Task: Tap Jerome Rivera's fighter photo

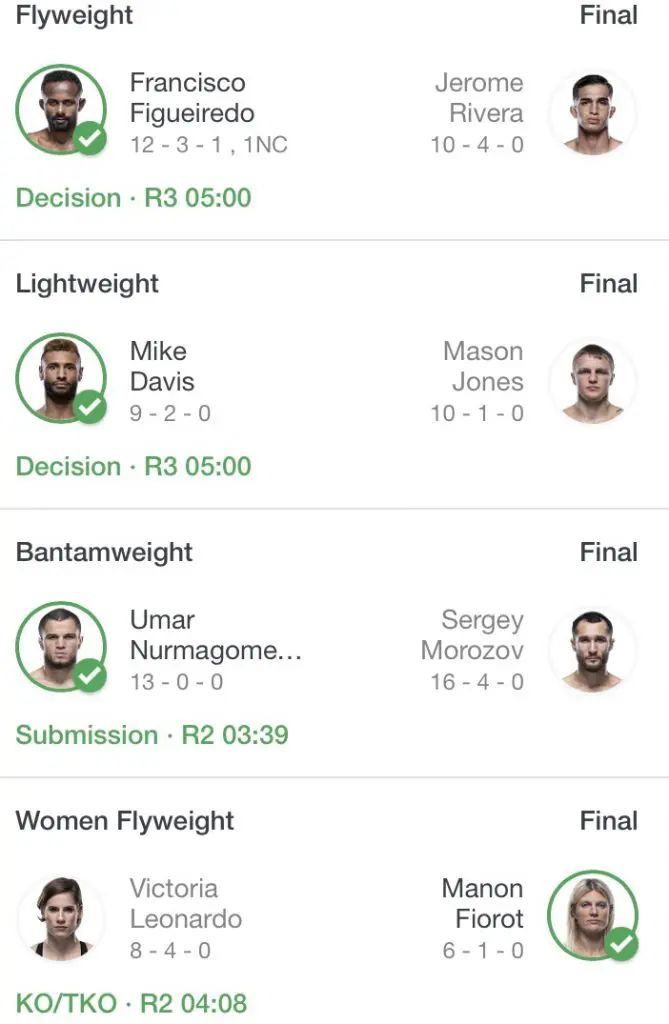Action: click(593, 112)
